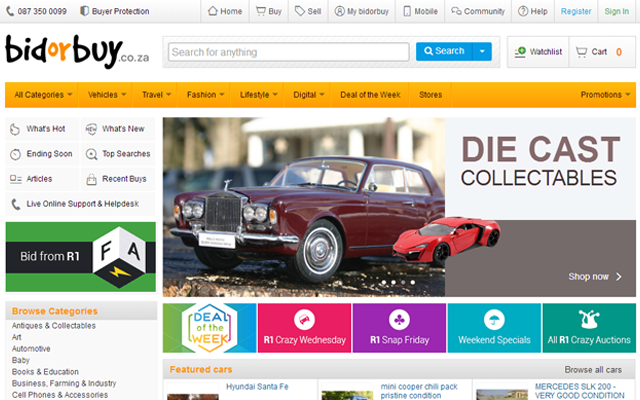Click the Articles list icon

[x=16, y=179]
